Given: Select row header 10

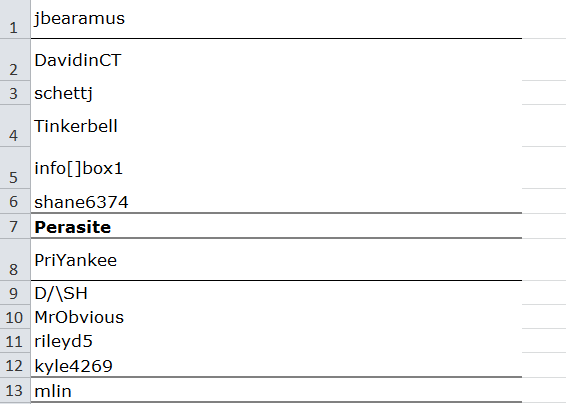Looking at the screenshot, I should [15, 317].
